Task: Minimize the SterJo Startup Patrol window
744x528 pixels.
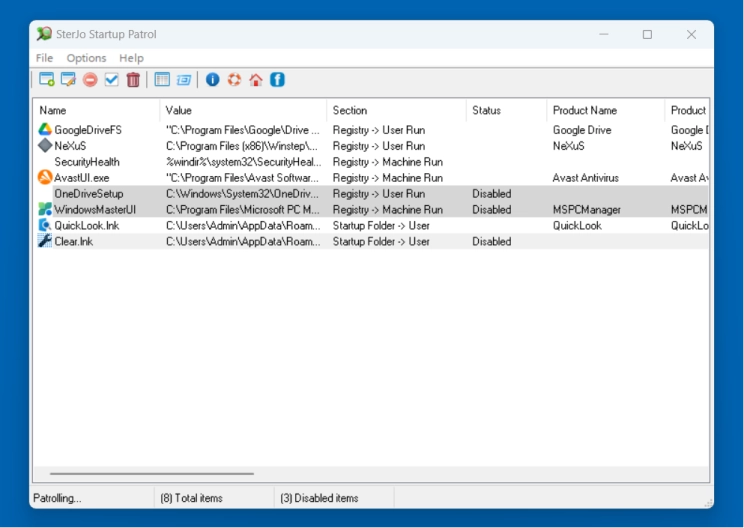Action: click(604, 34)
